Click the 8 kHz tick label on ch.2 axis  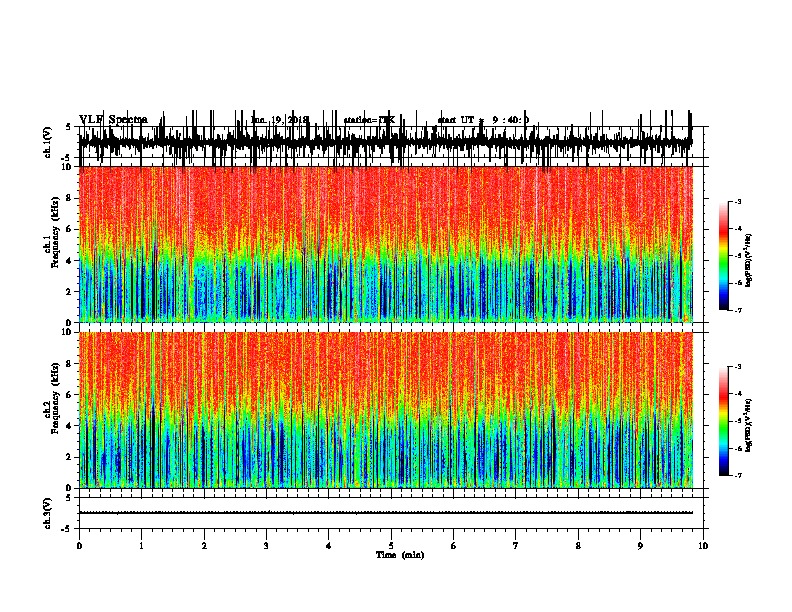69,364
